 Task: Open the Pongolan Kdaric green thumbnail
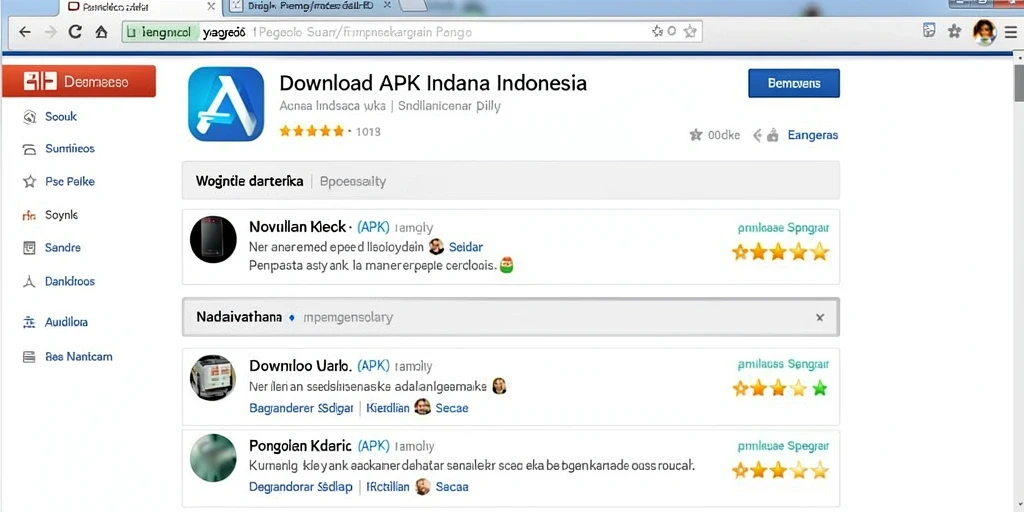[x=213, y=458]
